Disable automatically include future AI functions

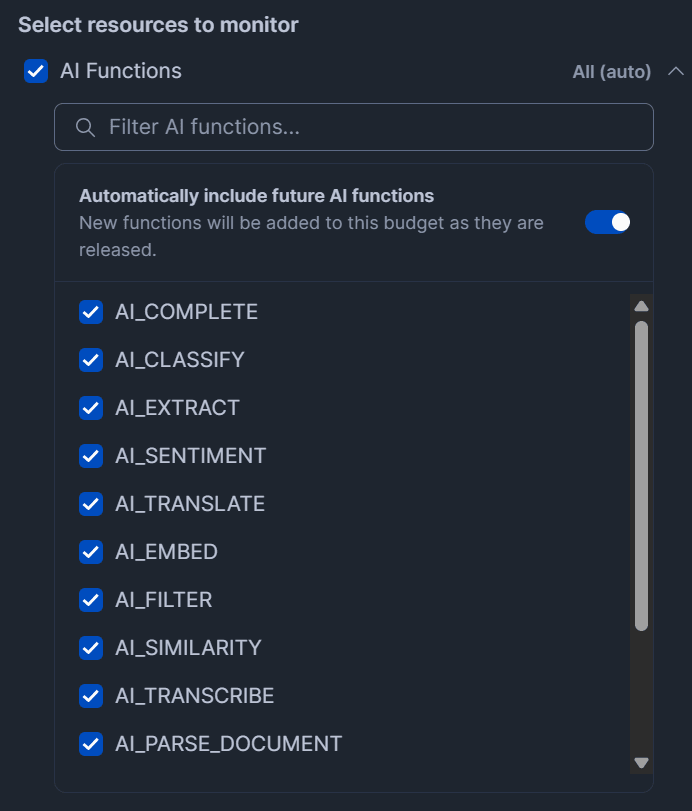click(x=608, y=222)
